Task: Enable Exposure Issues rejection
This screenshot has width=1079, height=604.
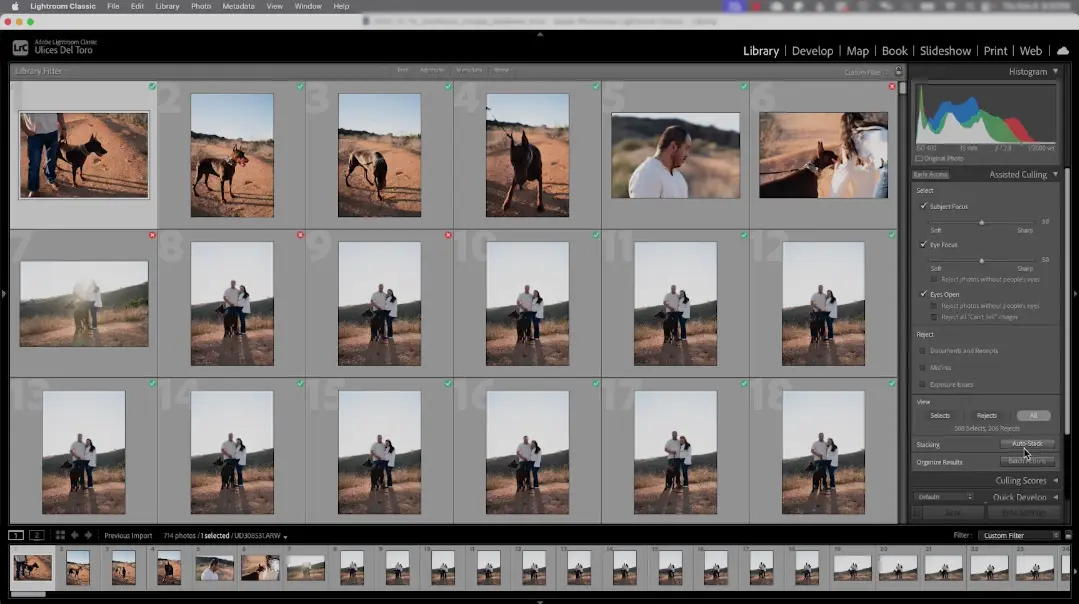Action: (923, 385)
